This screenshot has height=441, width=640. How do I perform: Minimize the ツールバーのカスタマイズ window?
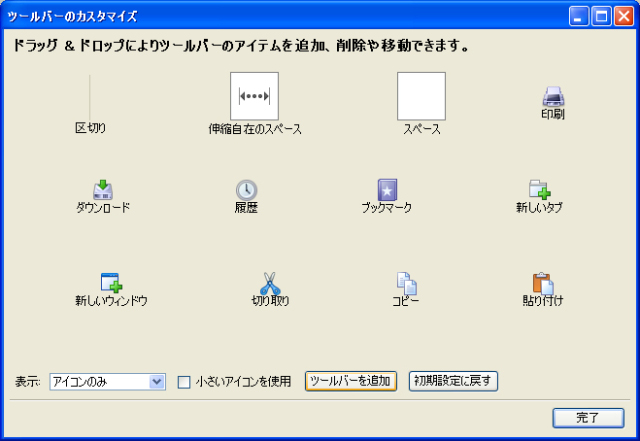tap(578, 16)
